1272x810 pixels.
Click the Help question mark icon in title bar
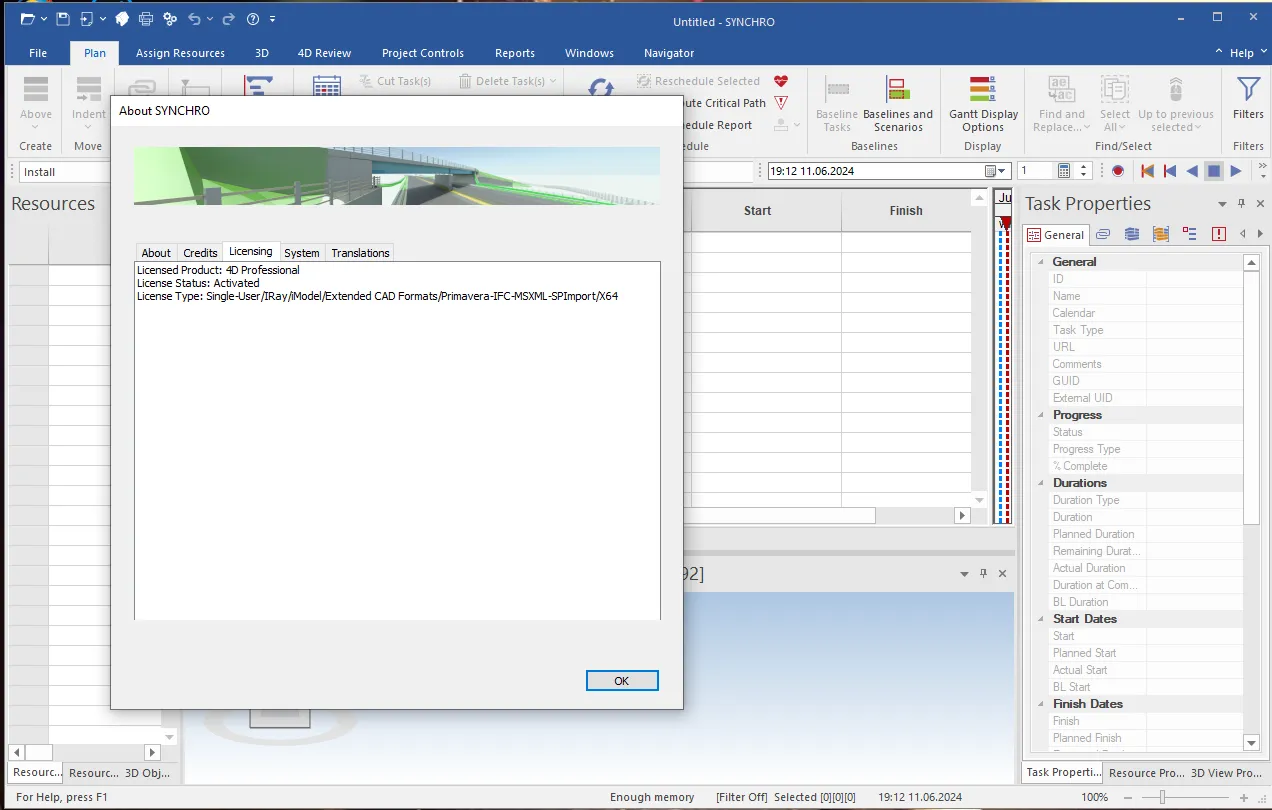coord(253,19)
